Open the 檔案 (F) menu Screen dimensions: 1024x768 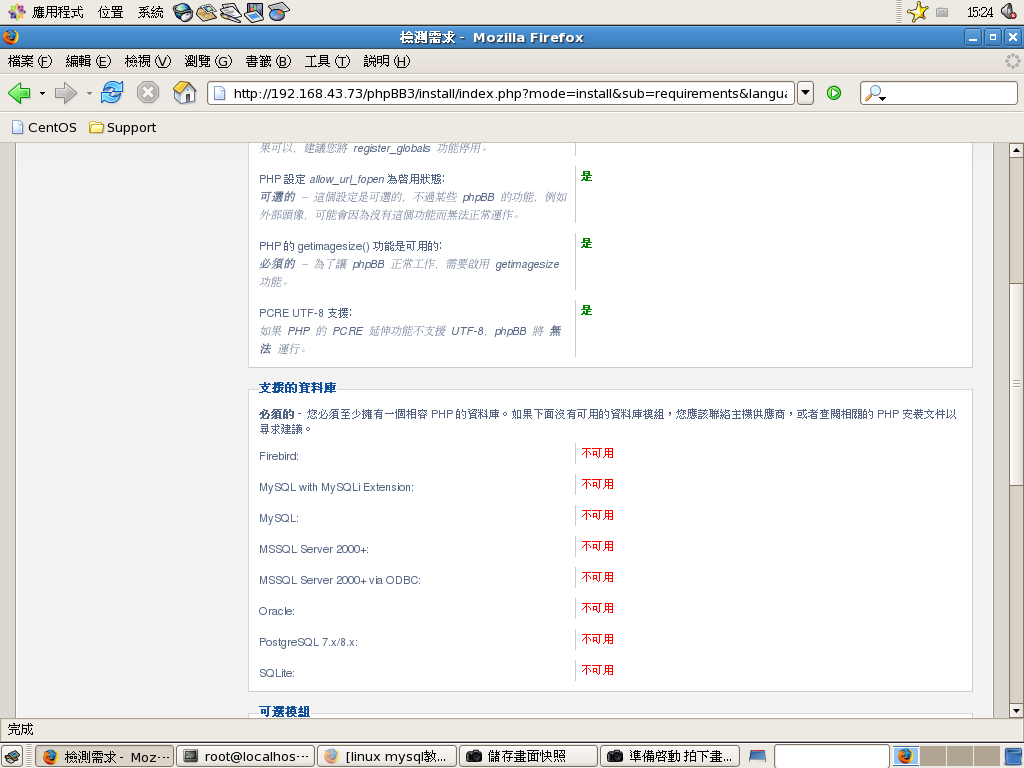[x=29, y=61]
